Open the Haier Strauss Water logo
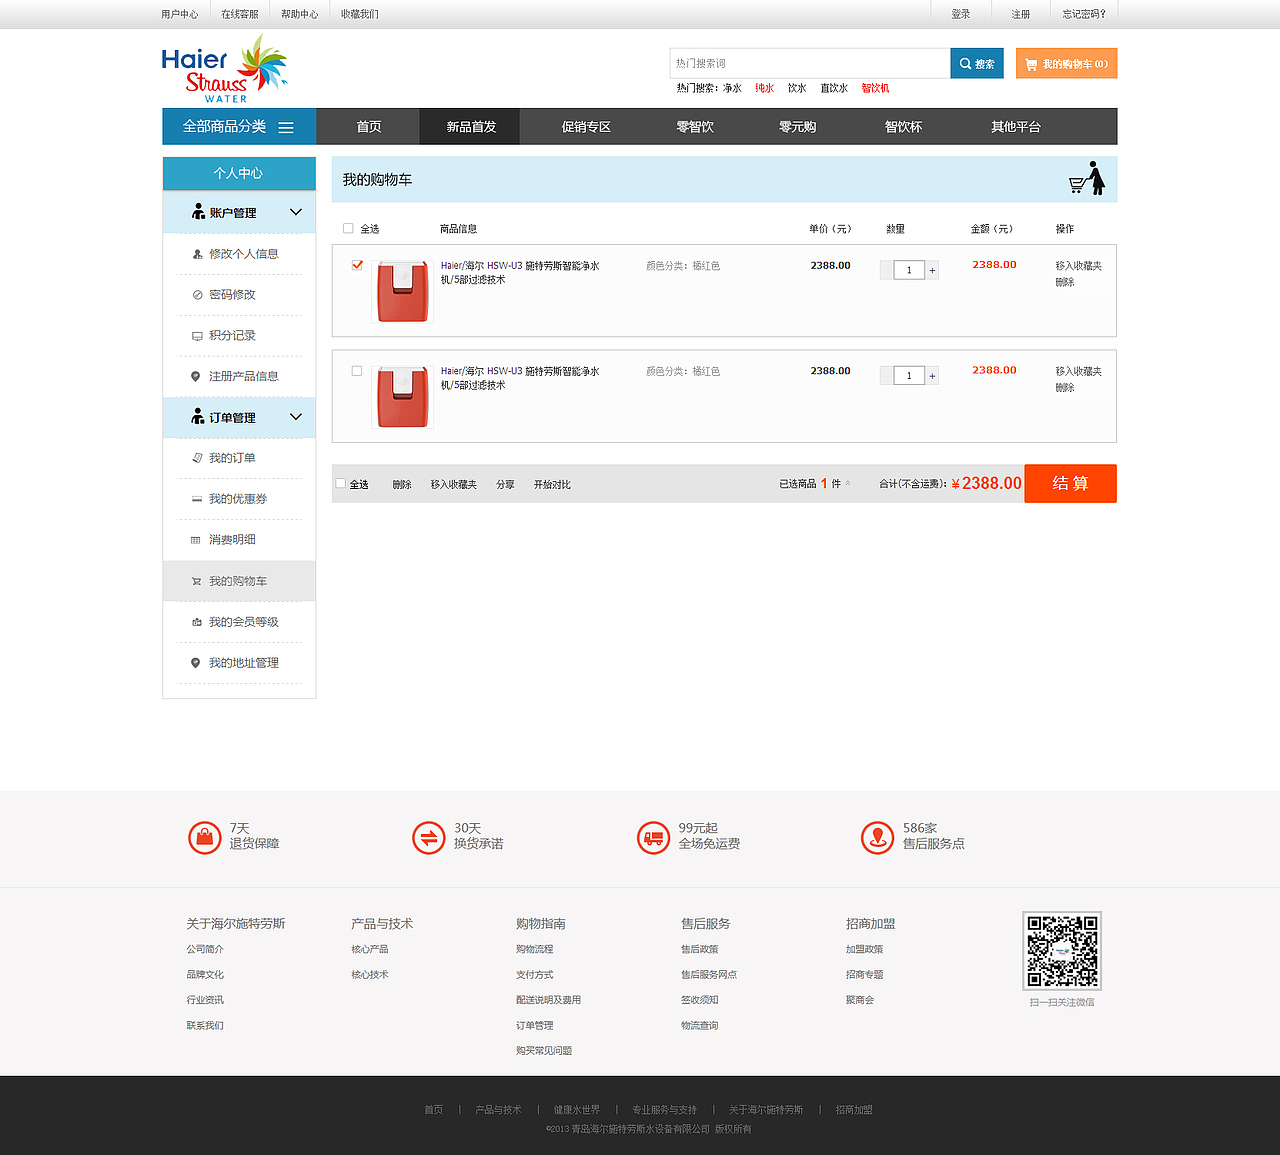Image resolution: width=1280 pixels, height=1155 pixels. [x=225, y=68]
